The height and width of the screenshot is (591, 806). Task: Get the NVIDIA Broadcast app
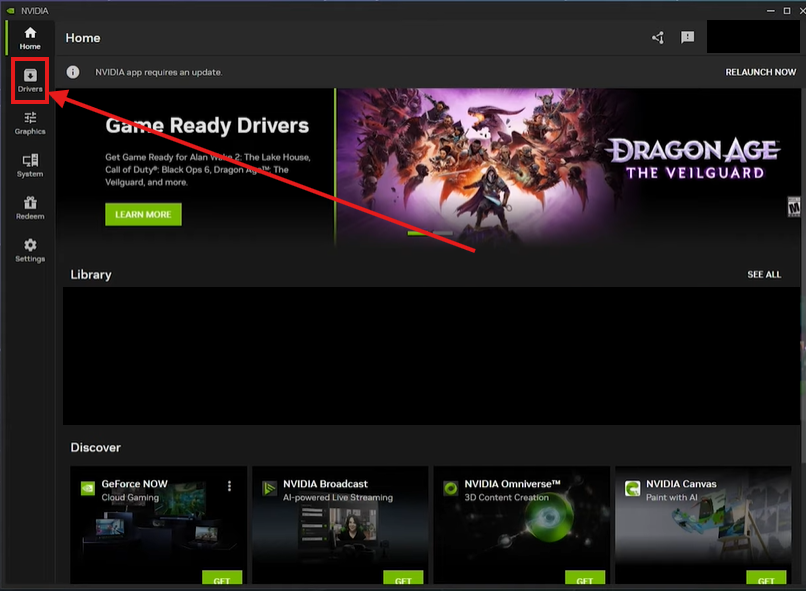pos(404,578)
